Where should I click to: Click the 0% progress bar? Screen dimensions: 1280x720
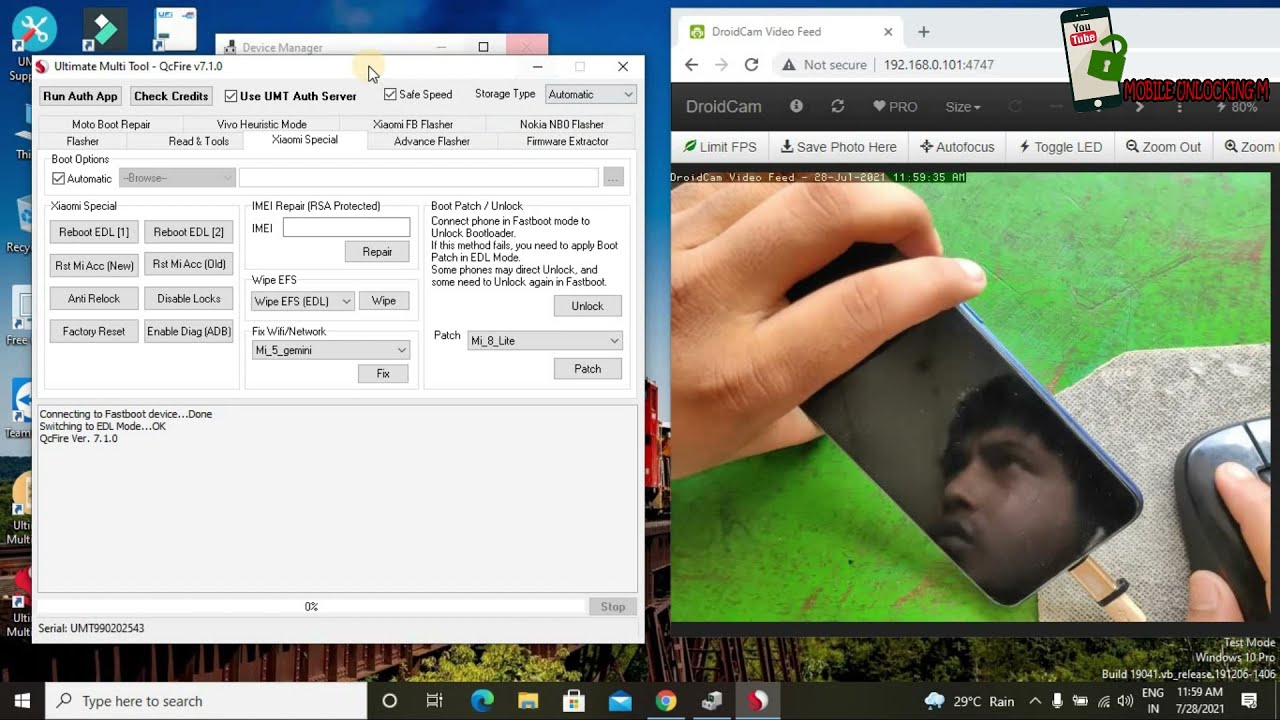(311, 607)
